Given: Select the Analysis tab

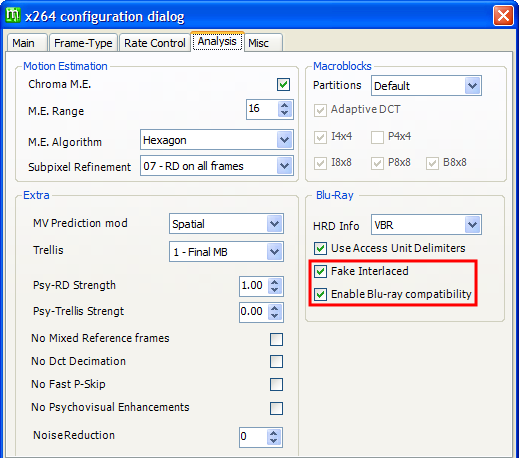Looking at the screenshot, I should 217,42.
